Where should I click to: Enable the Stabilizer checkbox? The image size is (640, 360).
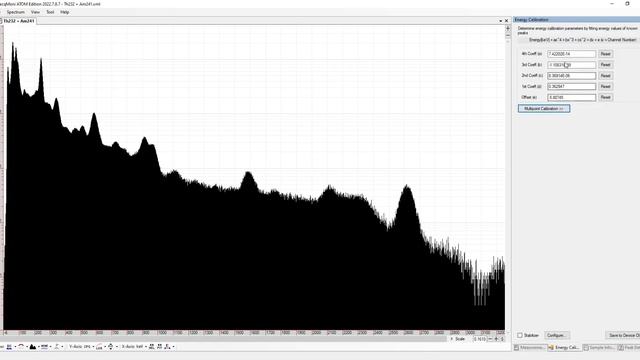[x=520, y=336]
